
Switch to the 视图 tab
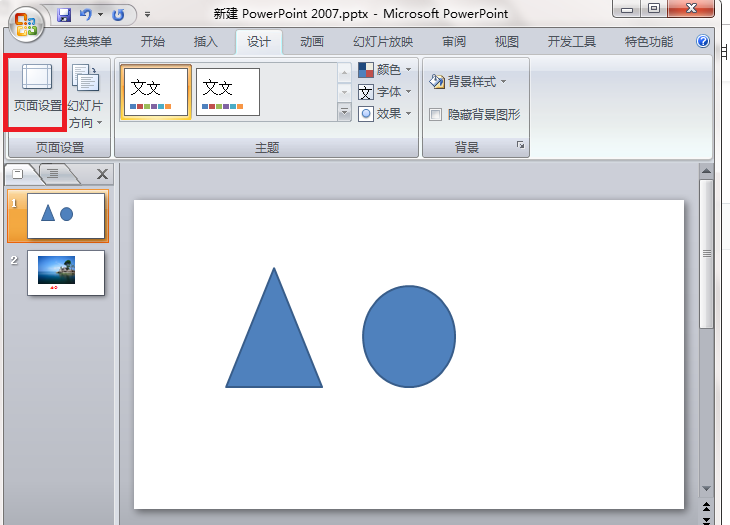(x=507, y=42)
